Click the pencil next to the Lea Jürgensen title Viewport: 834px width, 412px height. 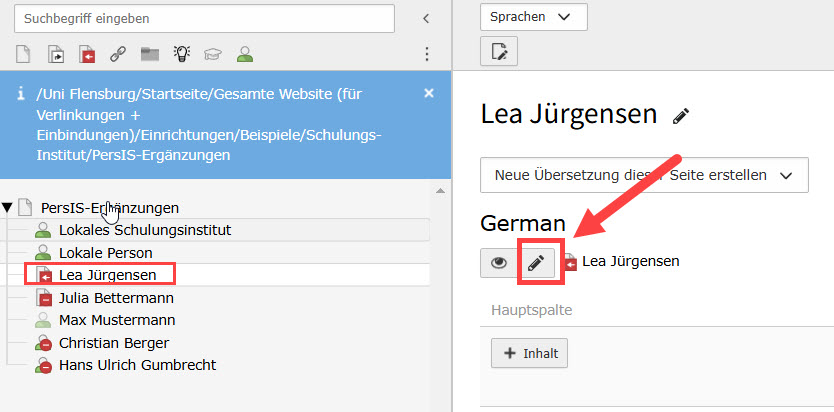click(681, 116)
